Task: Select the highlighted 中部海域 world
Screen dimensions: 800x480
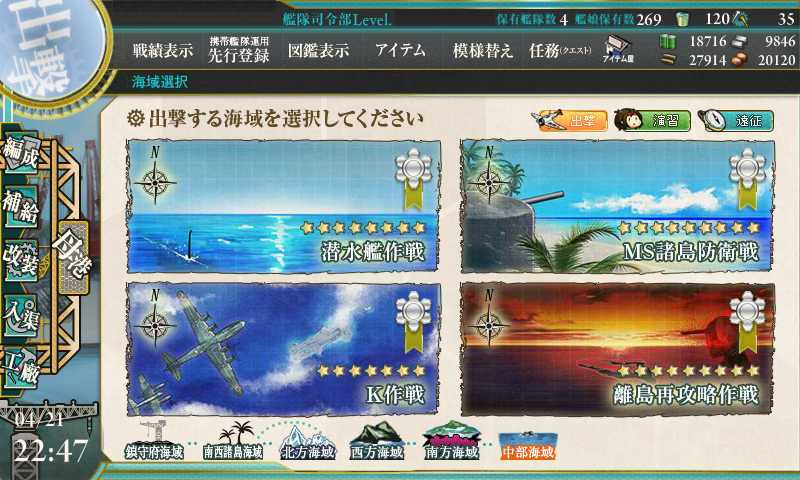Action: pos(528,445)
